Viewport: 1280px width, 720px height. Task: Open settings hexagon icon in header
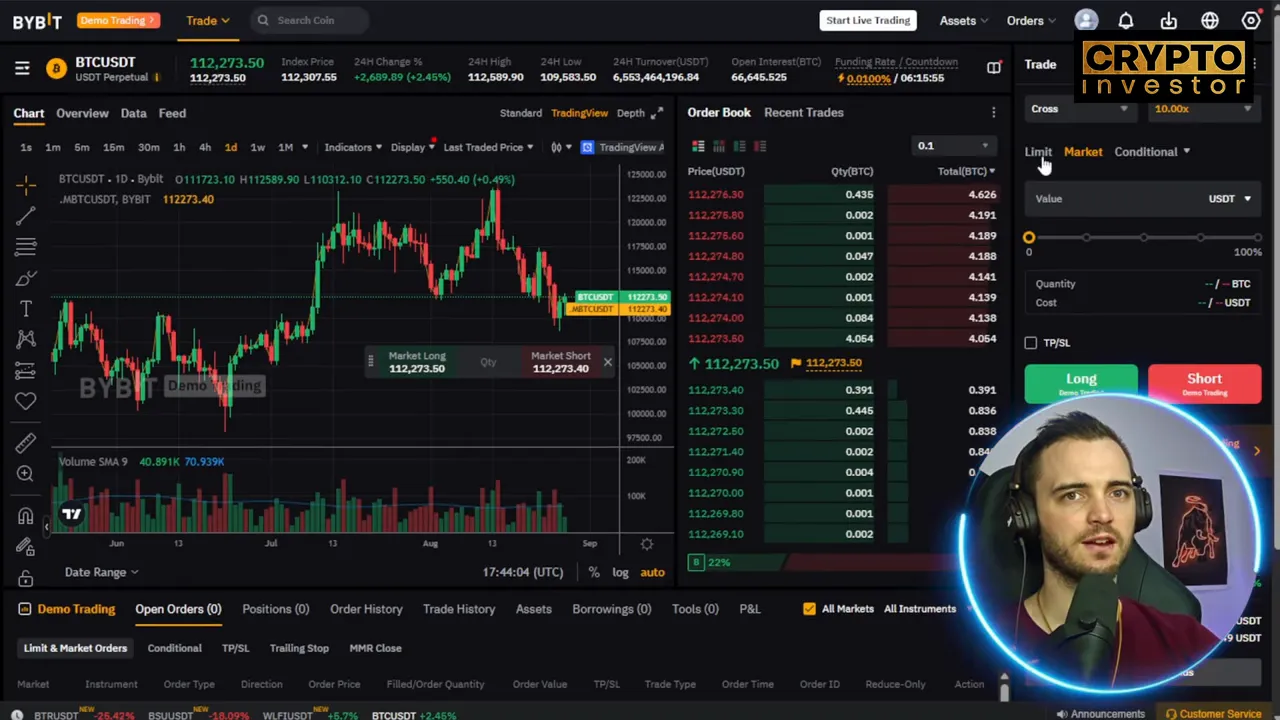(1251, 20)
